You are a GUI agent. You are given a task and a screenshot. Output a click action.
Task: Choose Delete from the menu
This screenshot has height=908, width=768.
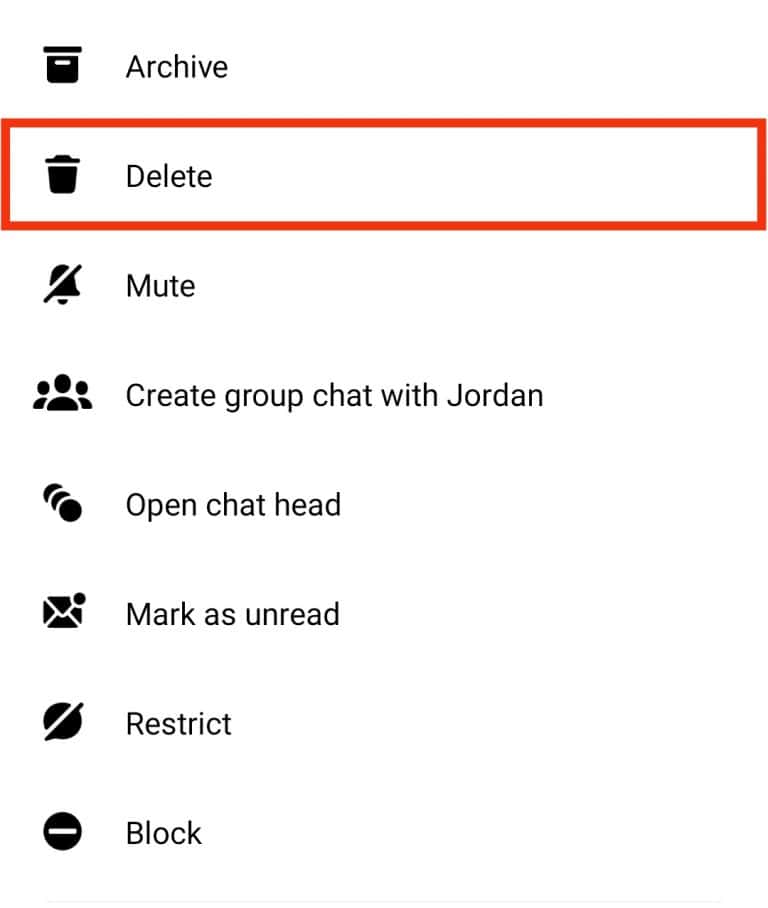(x=168, y=175)
